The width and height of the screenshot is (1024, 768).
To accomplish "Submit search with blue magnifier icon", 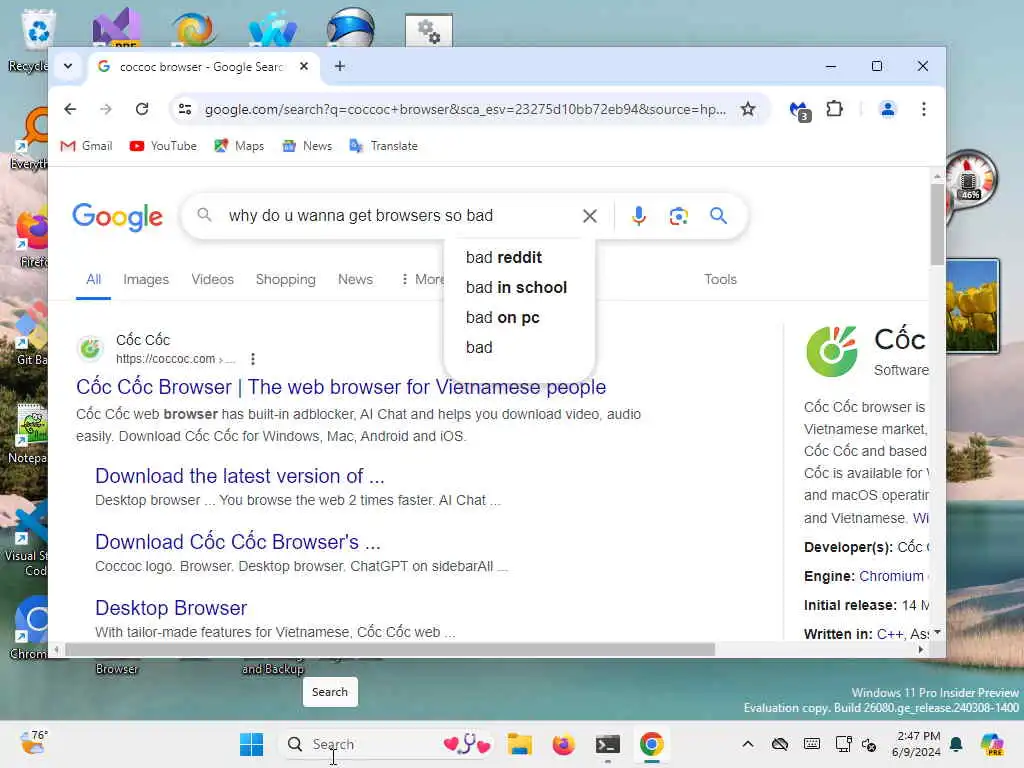I will 718,216.
